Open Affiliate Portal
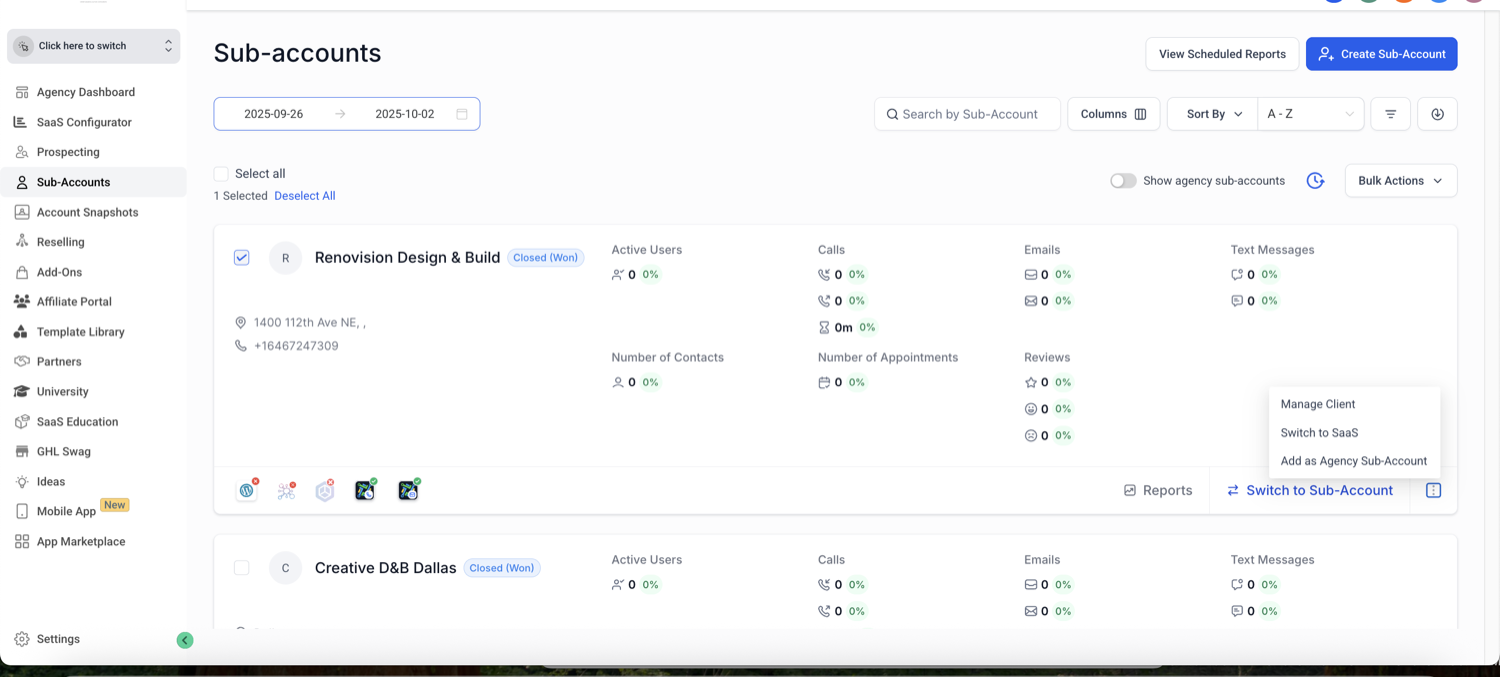The image size is (1500, 677). 74,302
